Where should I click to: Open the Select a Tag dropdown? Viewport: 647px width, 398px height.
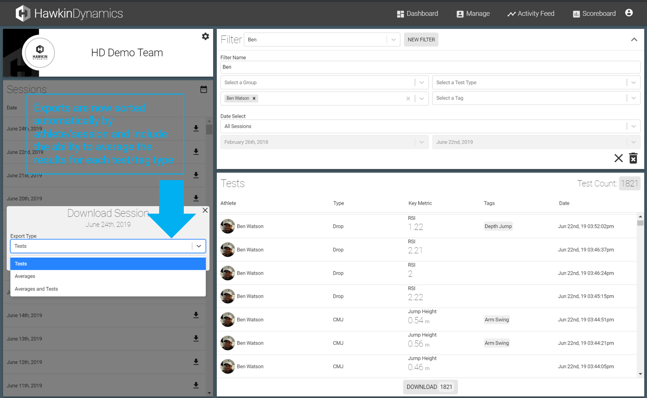[536, 98]
